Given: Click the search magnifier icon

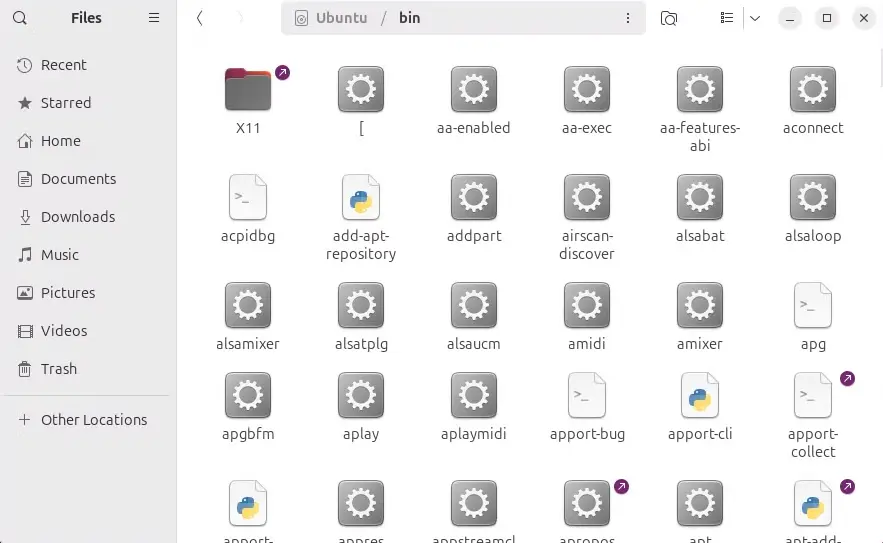Looking at the screenshot, I should tap(20, 18).
